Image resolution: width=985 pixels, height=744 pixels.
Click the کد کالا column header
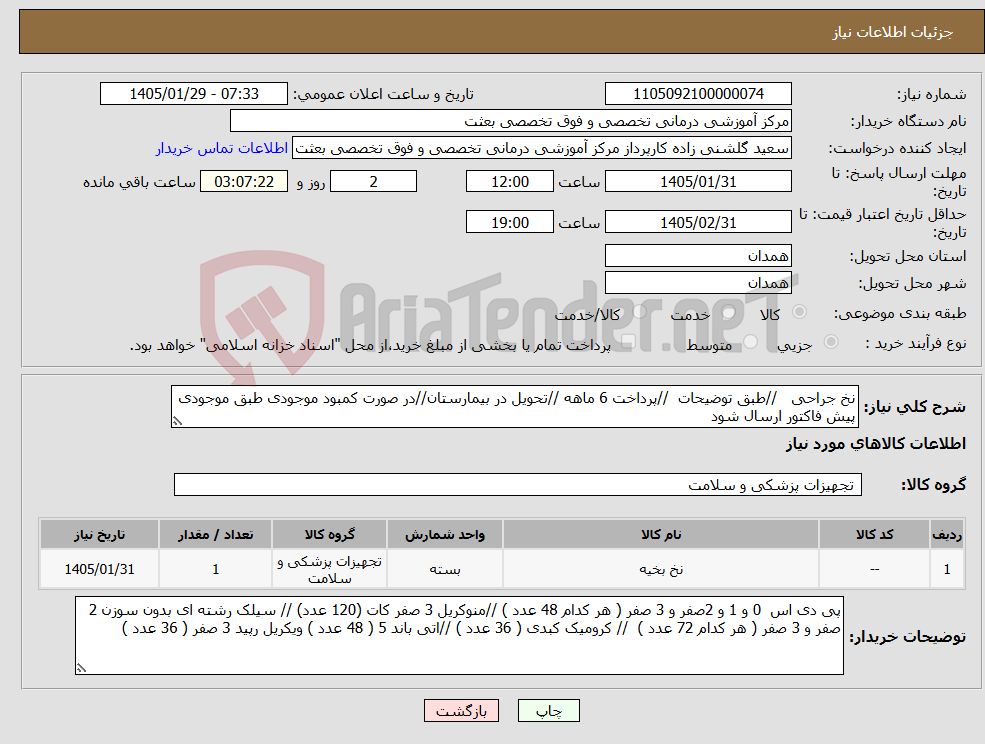point(874,534)
